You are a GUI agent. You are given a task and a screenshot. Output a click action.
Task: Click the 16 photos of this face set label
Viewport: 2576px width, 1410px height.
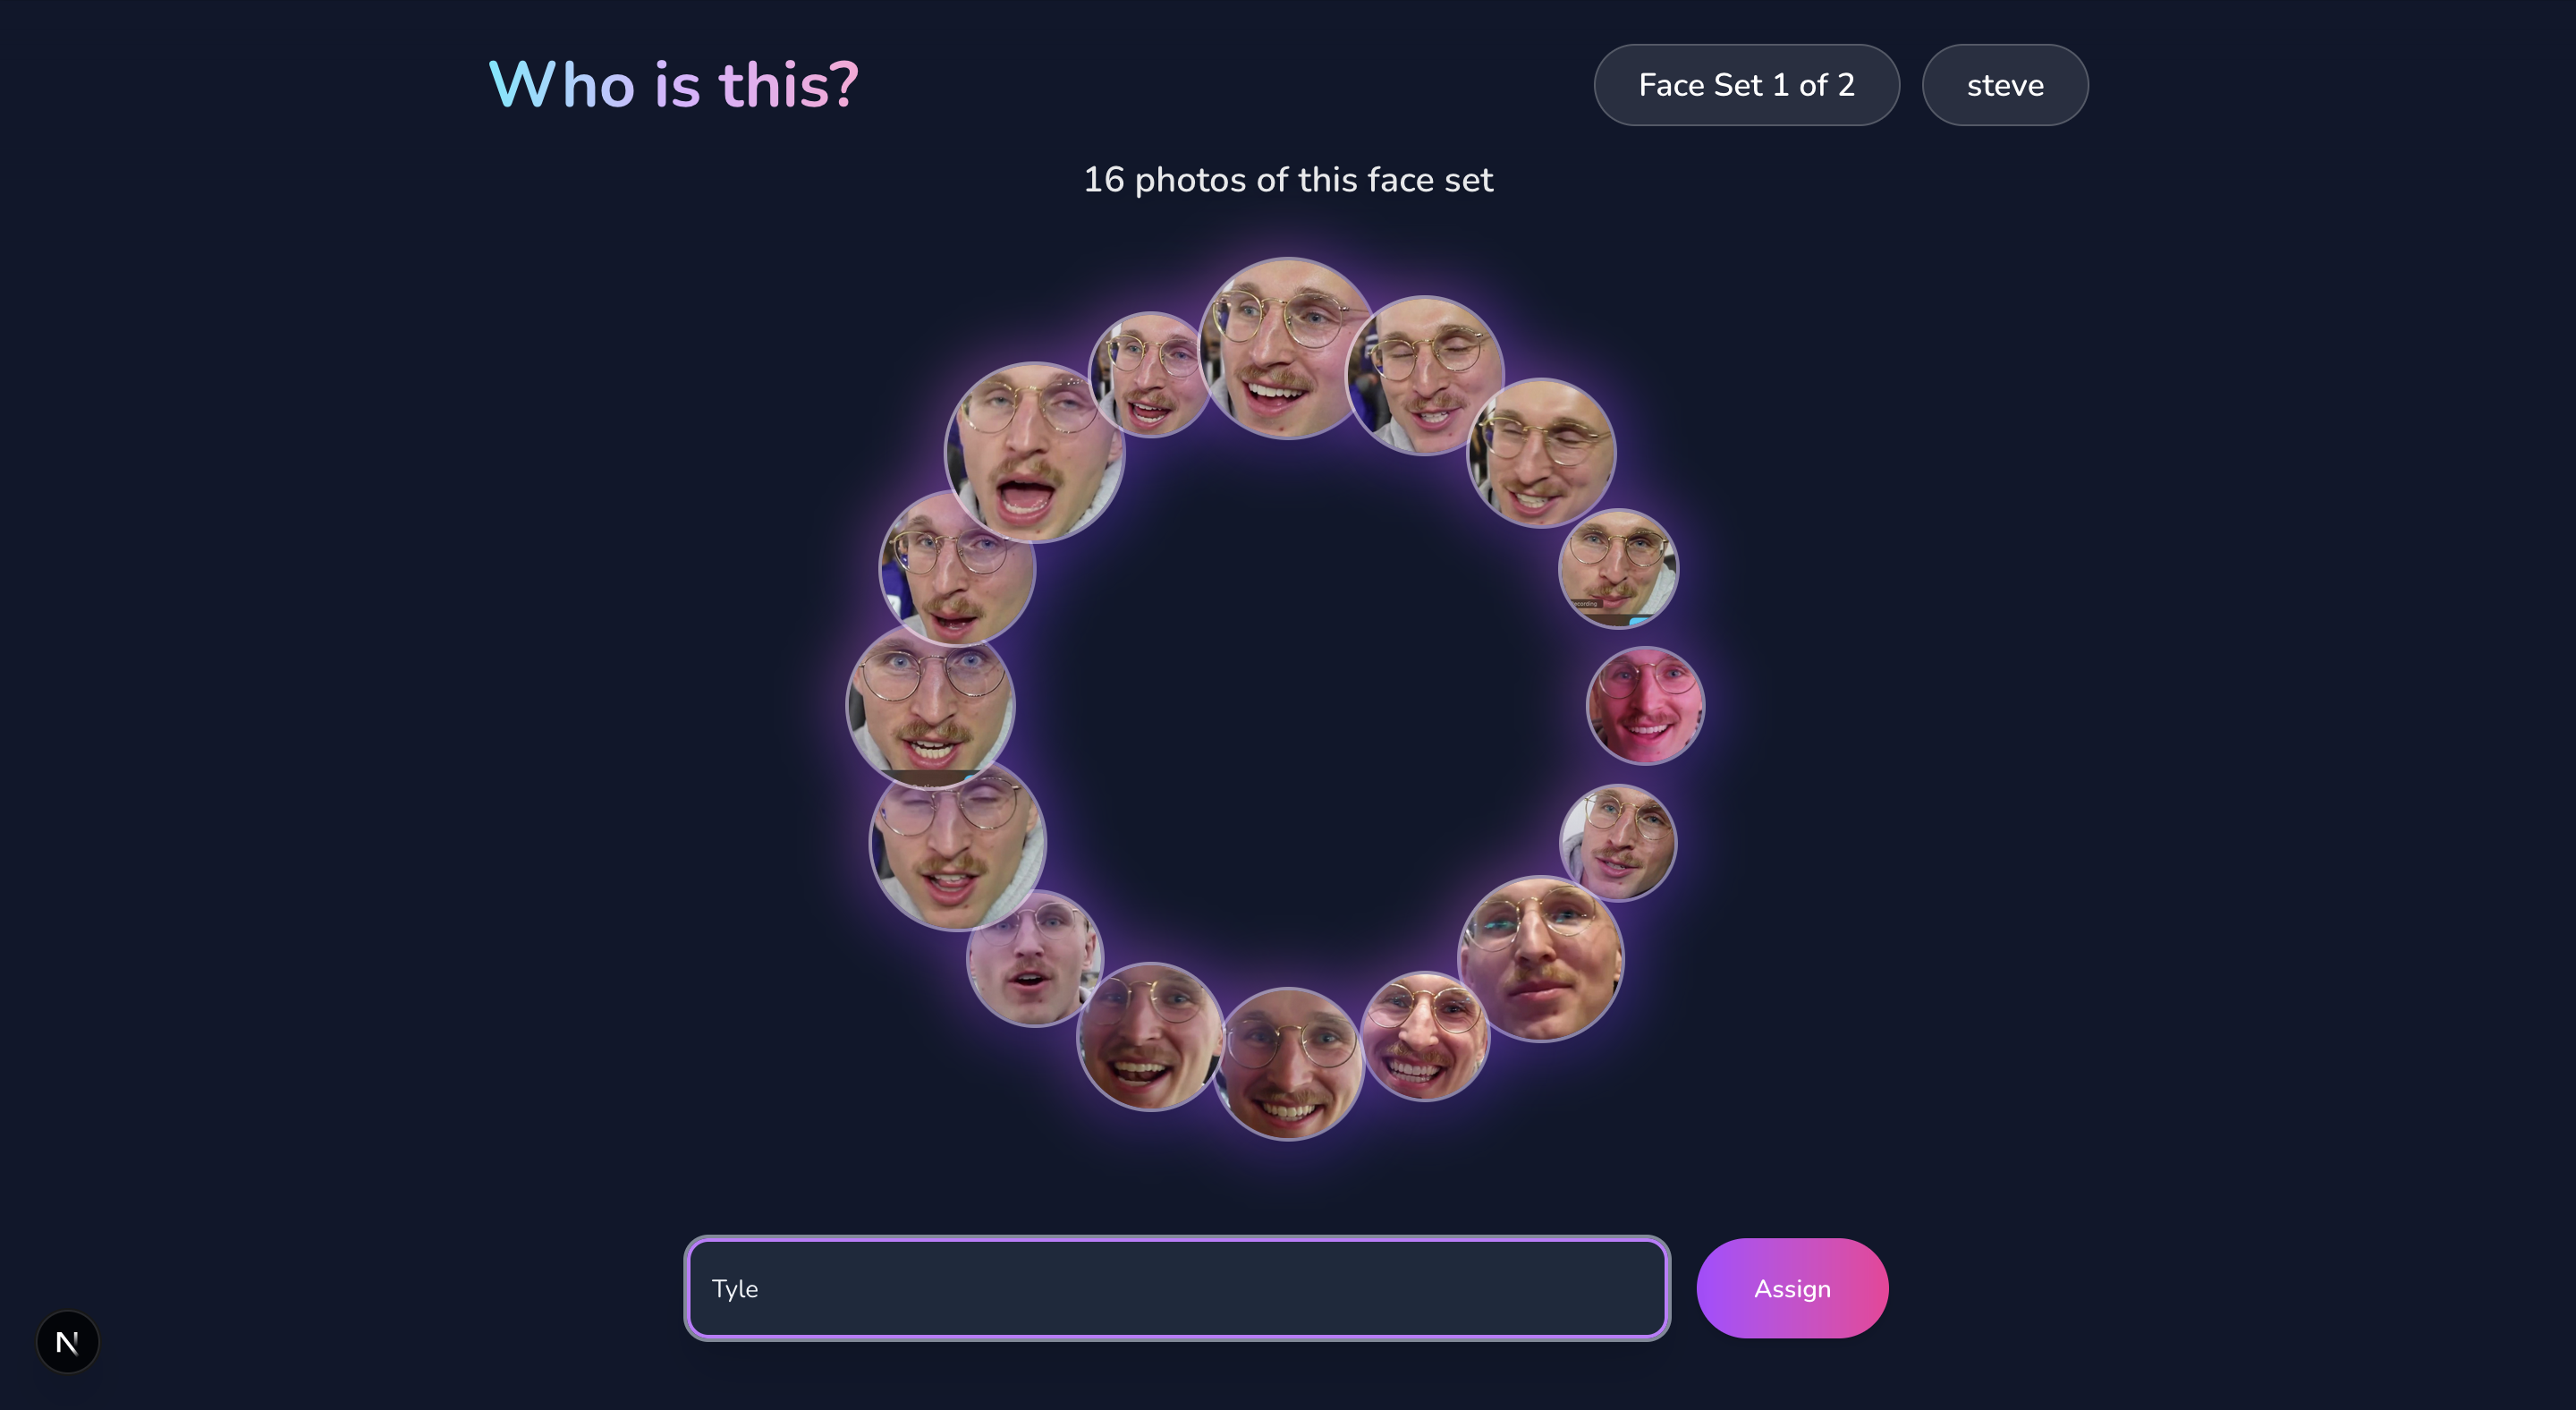pos(1288,180)
